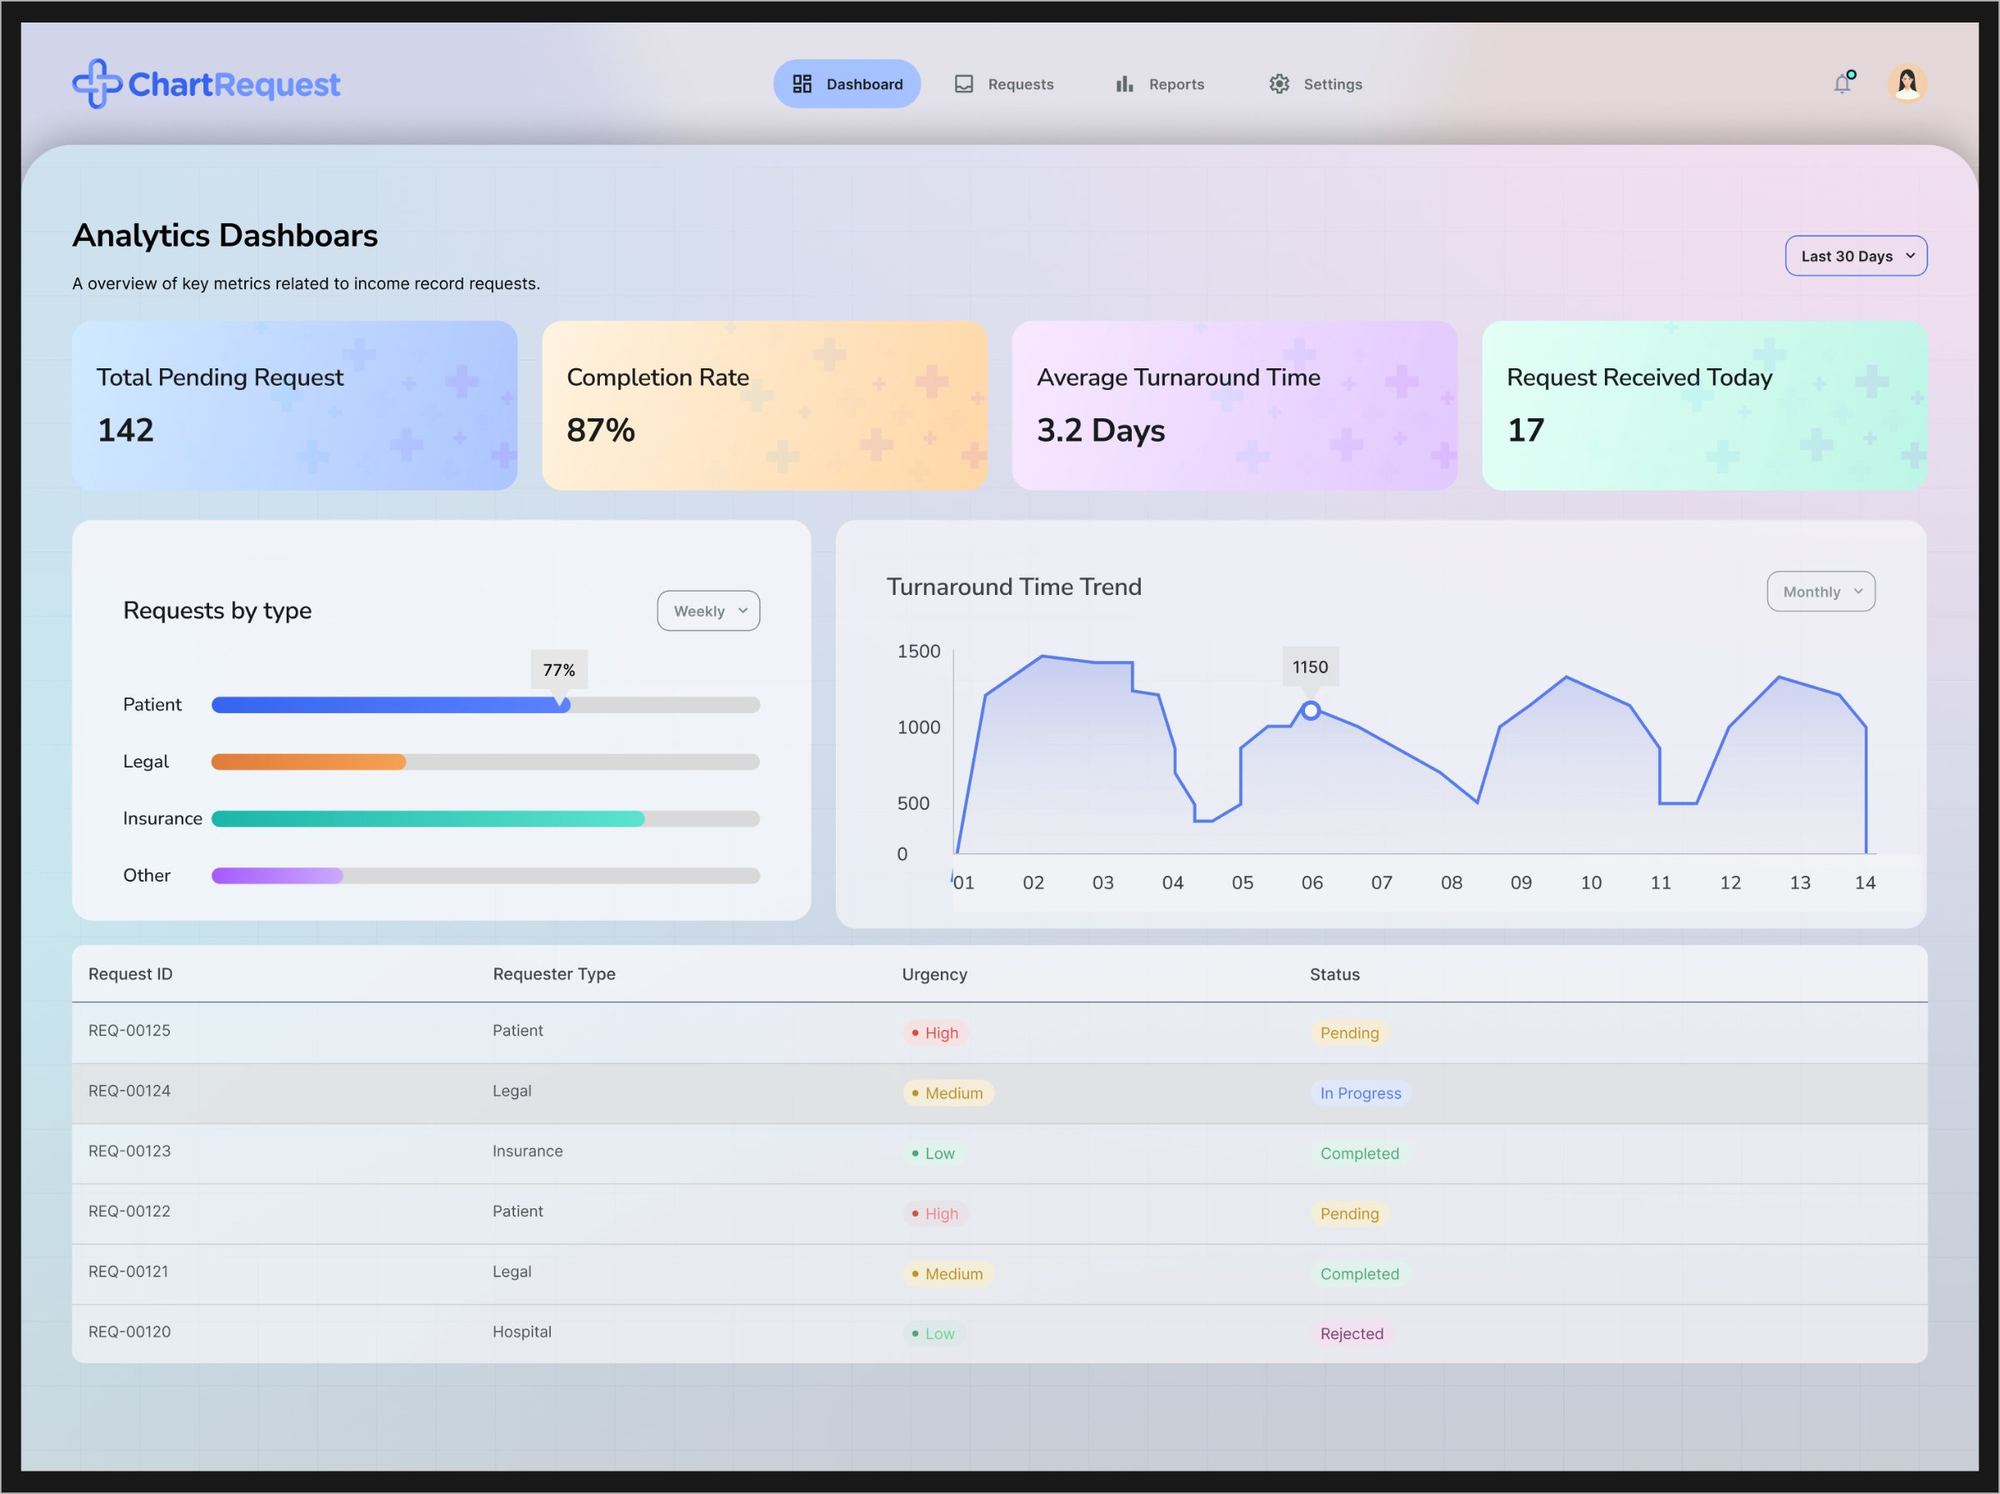The width and height of the screenshot is (2000, 1494).
Task: Click the Reports bar chart icon
Action: coord(1125,84)
